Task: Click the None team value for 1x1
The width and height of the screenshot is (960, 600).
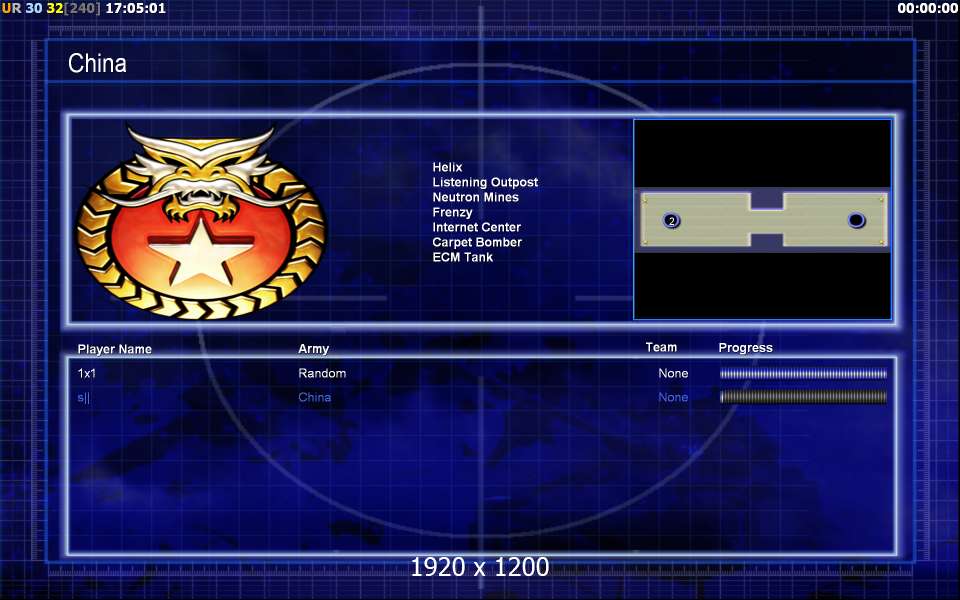Action: [673, 373]
